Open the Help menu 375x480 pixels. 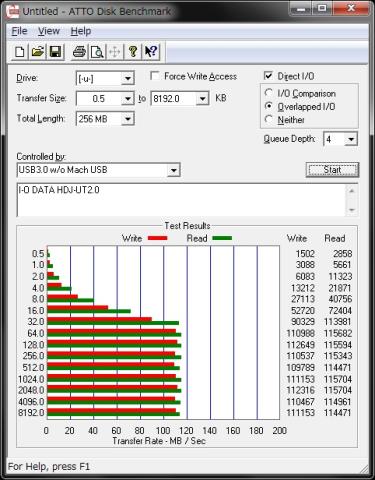81,31
